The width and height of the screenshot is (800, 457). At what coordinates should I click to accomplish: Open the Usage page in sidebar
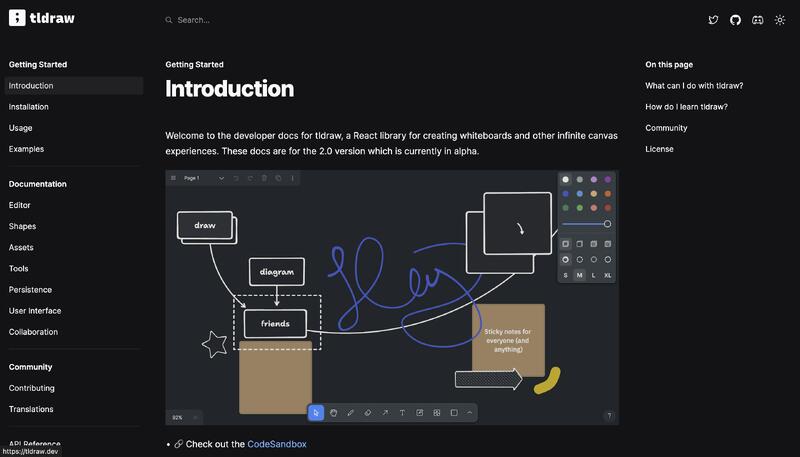[x=20, y=128]
